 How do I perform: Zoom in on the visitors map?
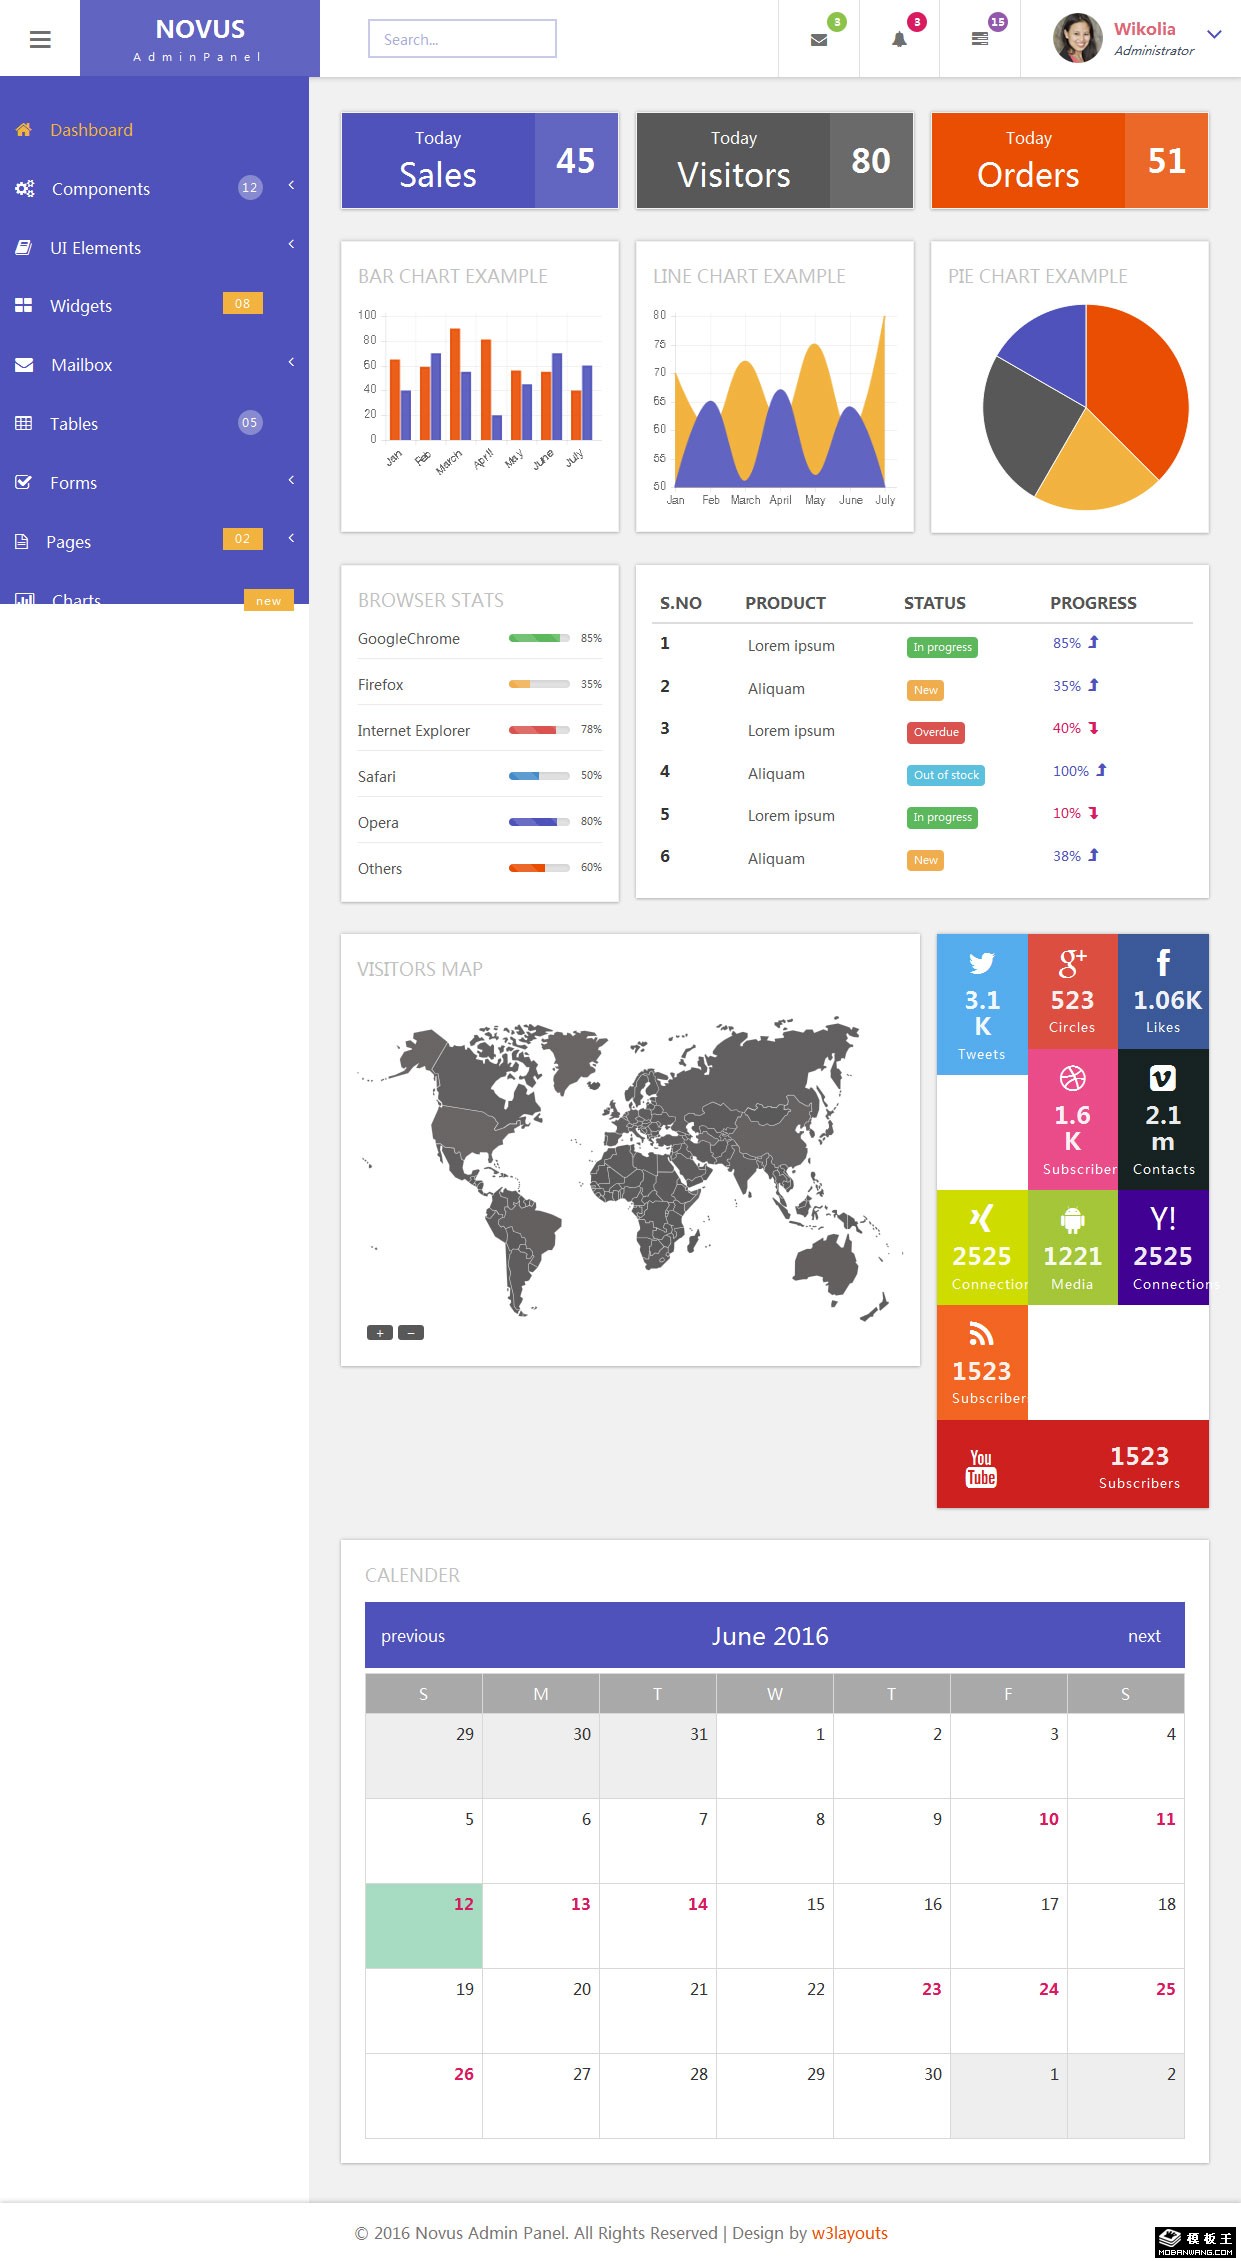coord(379,1332)
